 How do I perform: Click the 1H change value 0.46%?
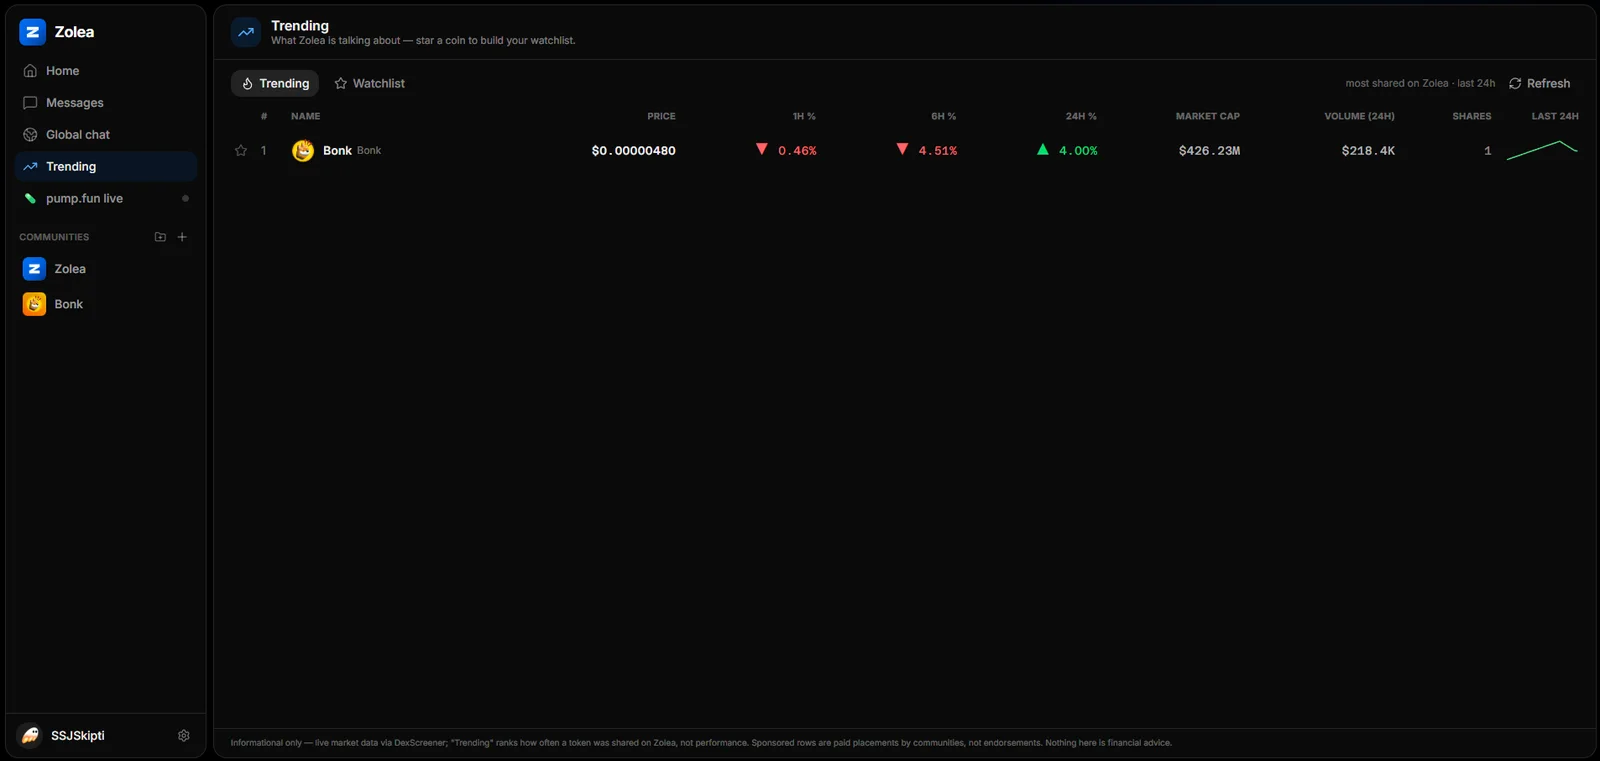pos(797,151)
